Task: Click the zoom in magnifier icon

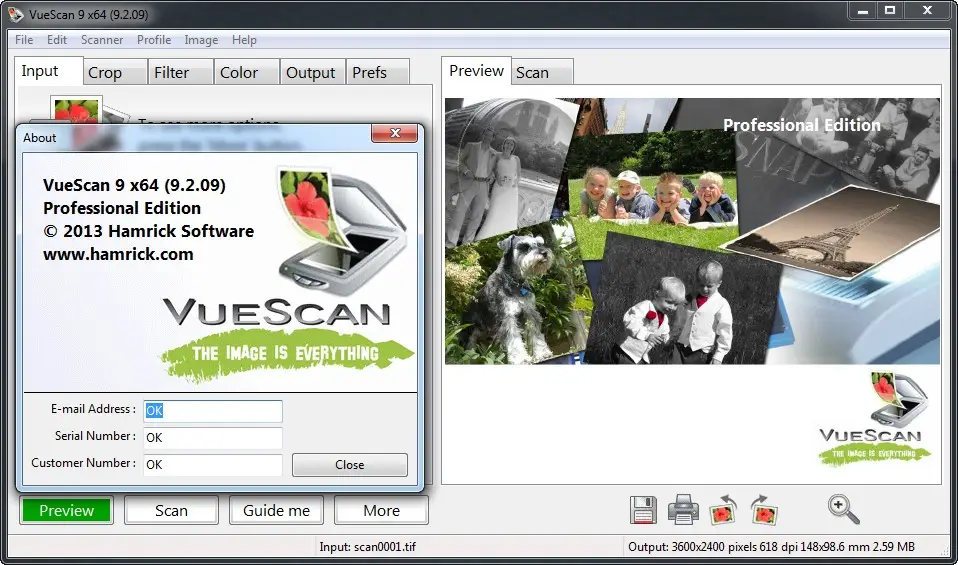Action: 844,509
